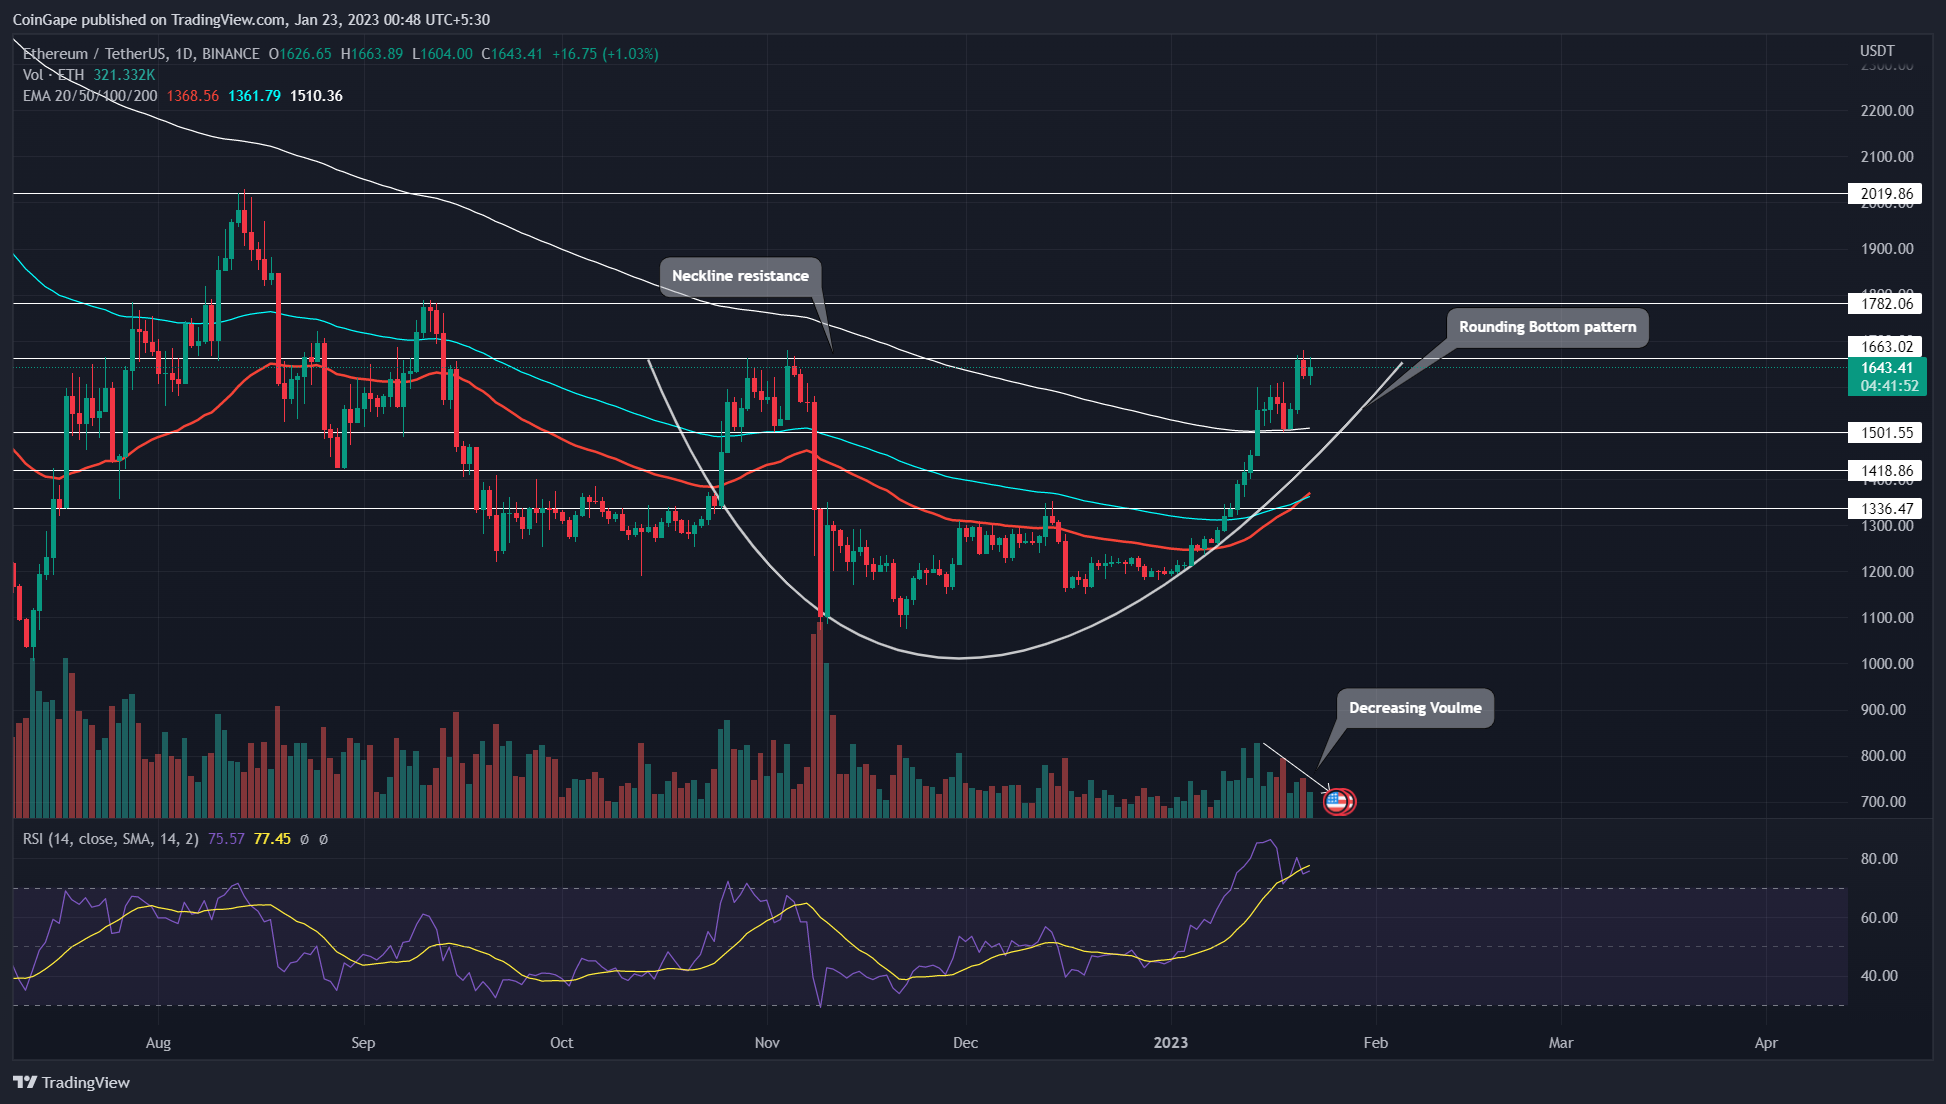
Task: Click the Mar label on time axis
Action: point(1561,1043)
